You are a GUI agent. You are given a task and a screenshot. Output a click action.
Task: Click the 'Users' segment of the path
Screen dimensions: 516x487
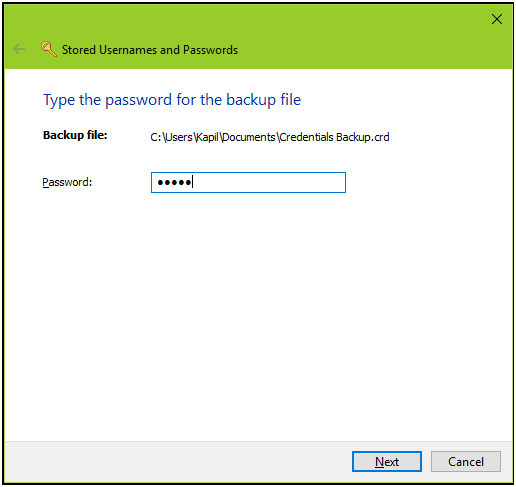(x=179, y=137)
